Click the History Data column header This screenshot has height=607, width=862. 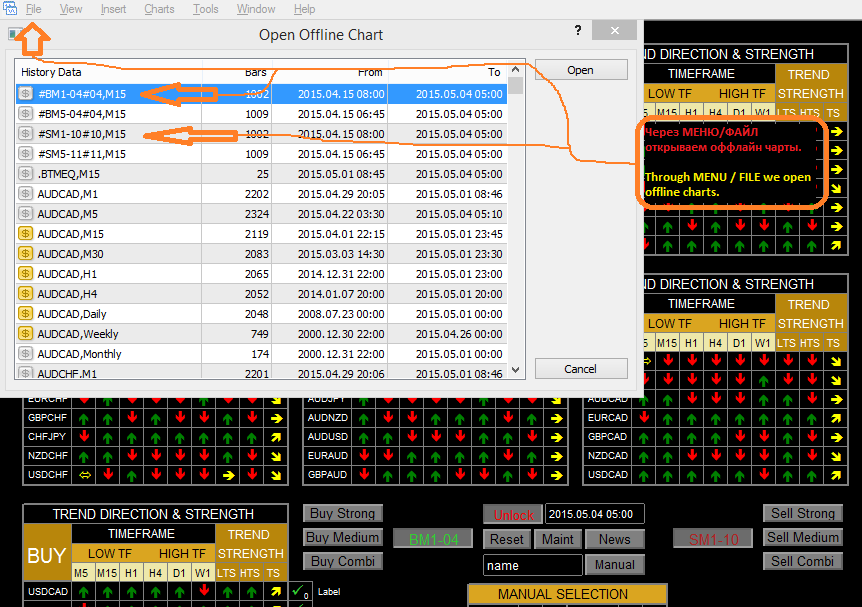[108, 72]
